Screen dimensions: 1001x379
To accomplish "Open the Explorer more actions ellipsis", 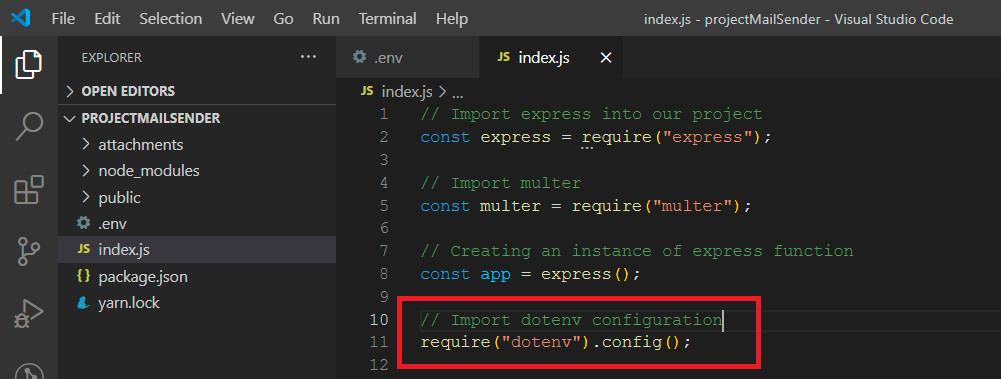I will (x=308, y=57).
